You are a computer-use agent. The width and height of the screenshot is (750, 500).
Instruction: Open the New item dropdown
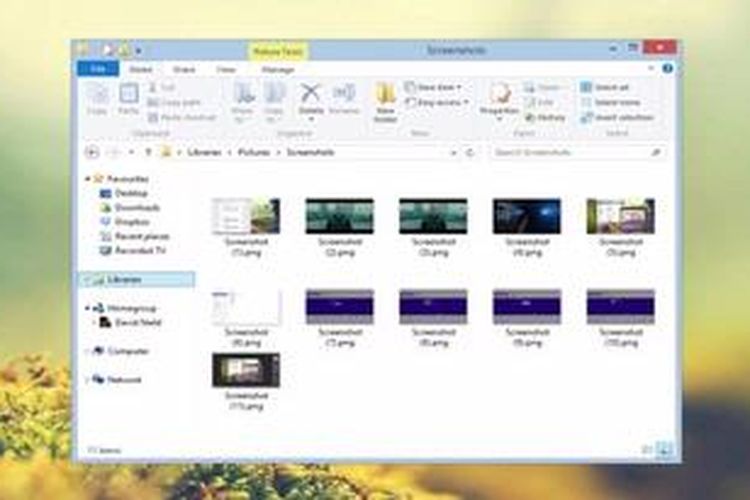[432, 88]
